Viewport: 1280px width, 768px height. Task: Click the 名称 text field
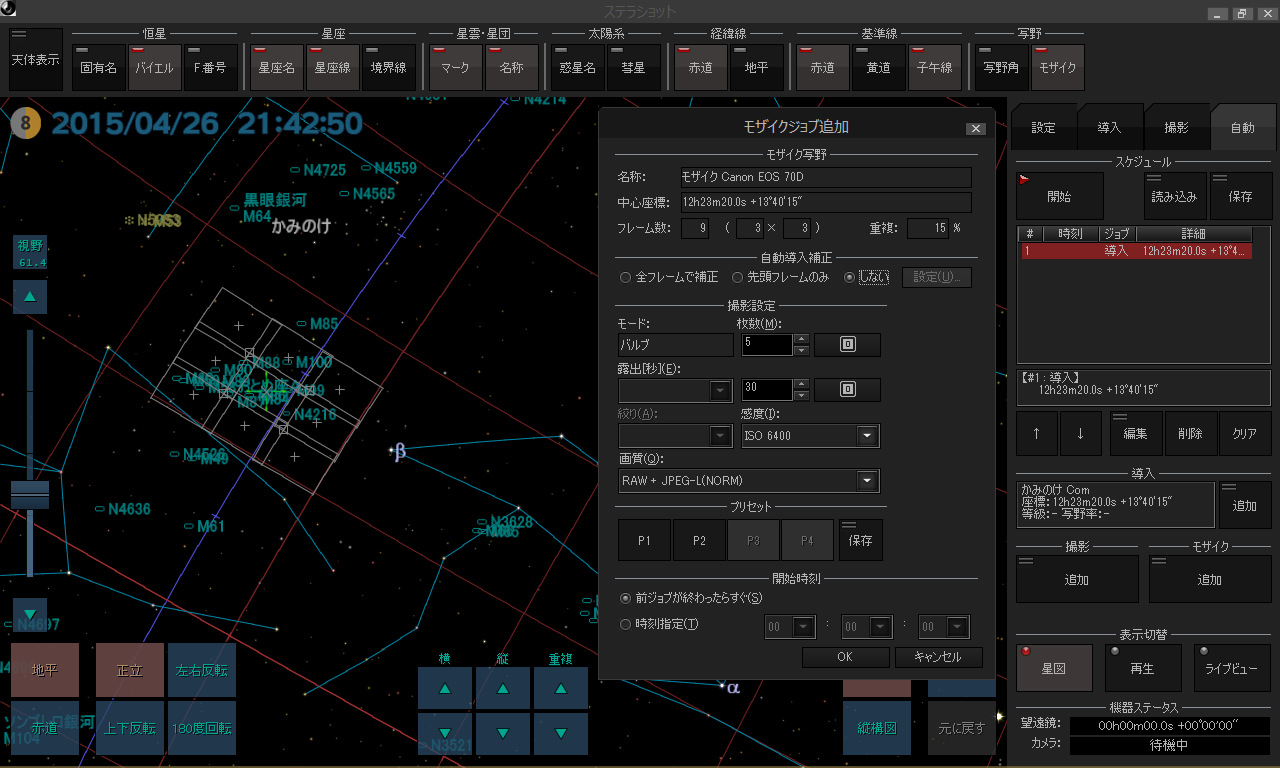(x=825, y=177)
